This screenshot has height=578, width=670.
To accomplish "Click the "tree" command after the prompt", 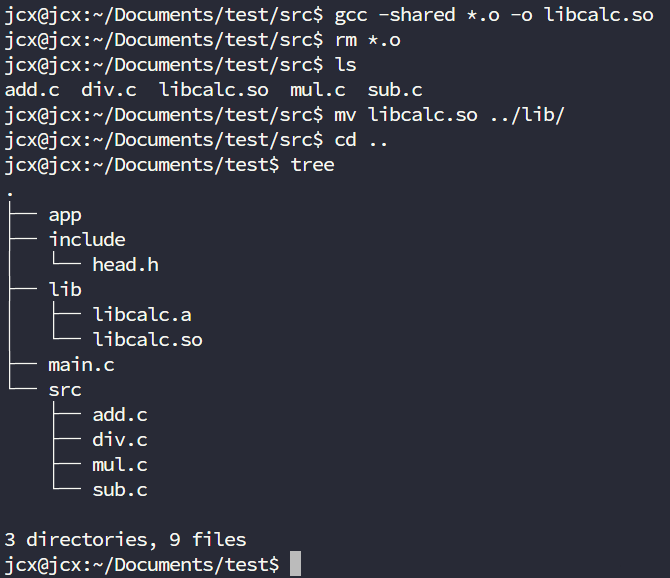I will [312, 165].
